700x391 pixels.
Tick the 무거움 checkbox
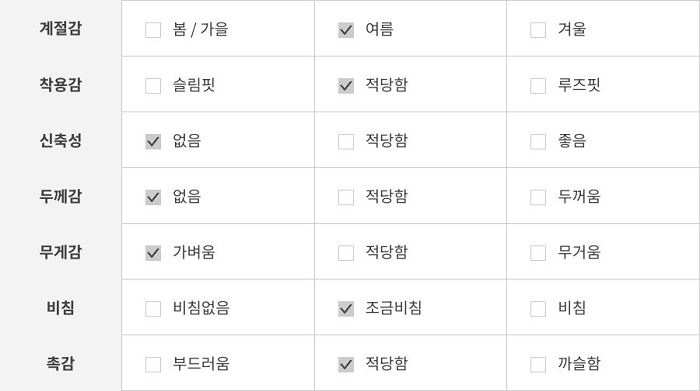click(538, 253)
